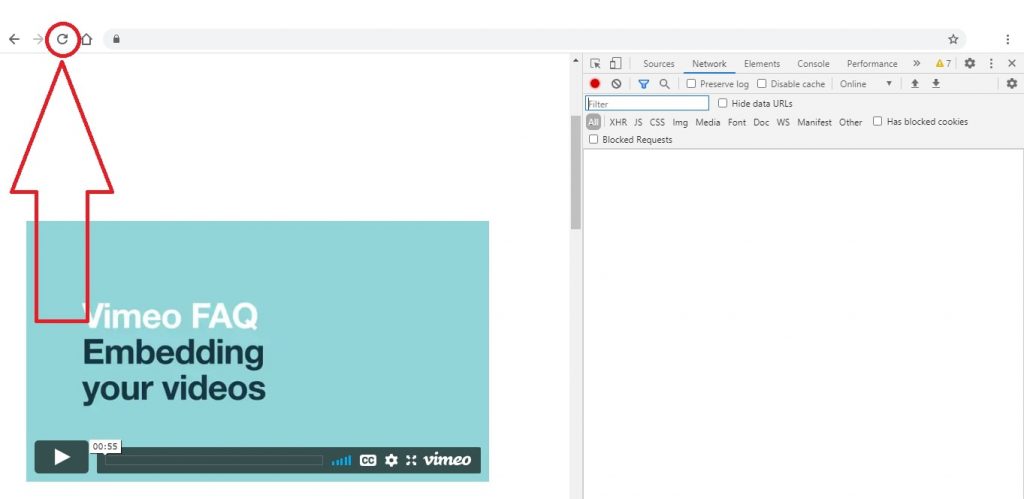Filter requests by Manifest
This screenshot has height=499, width=1024.
coord(814,122)
